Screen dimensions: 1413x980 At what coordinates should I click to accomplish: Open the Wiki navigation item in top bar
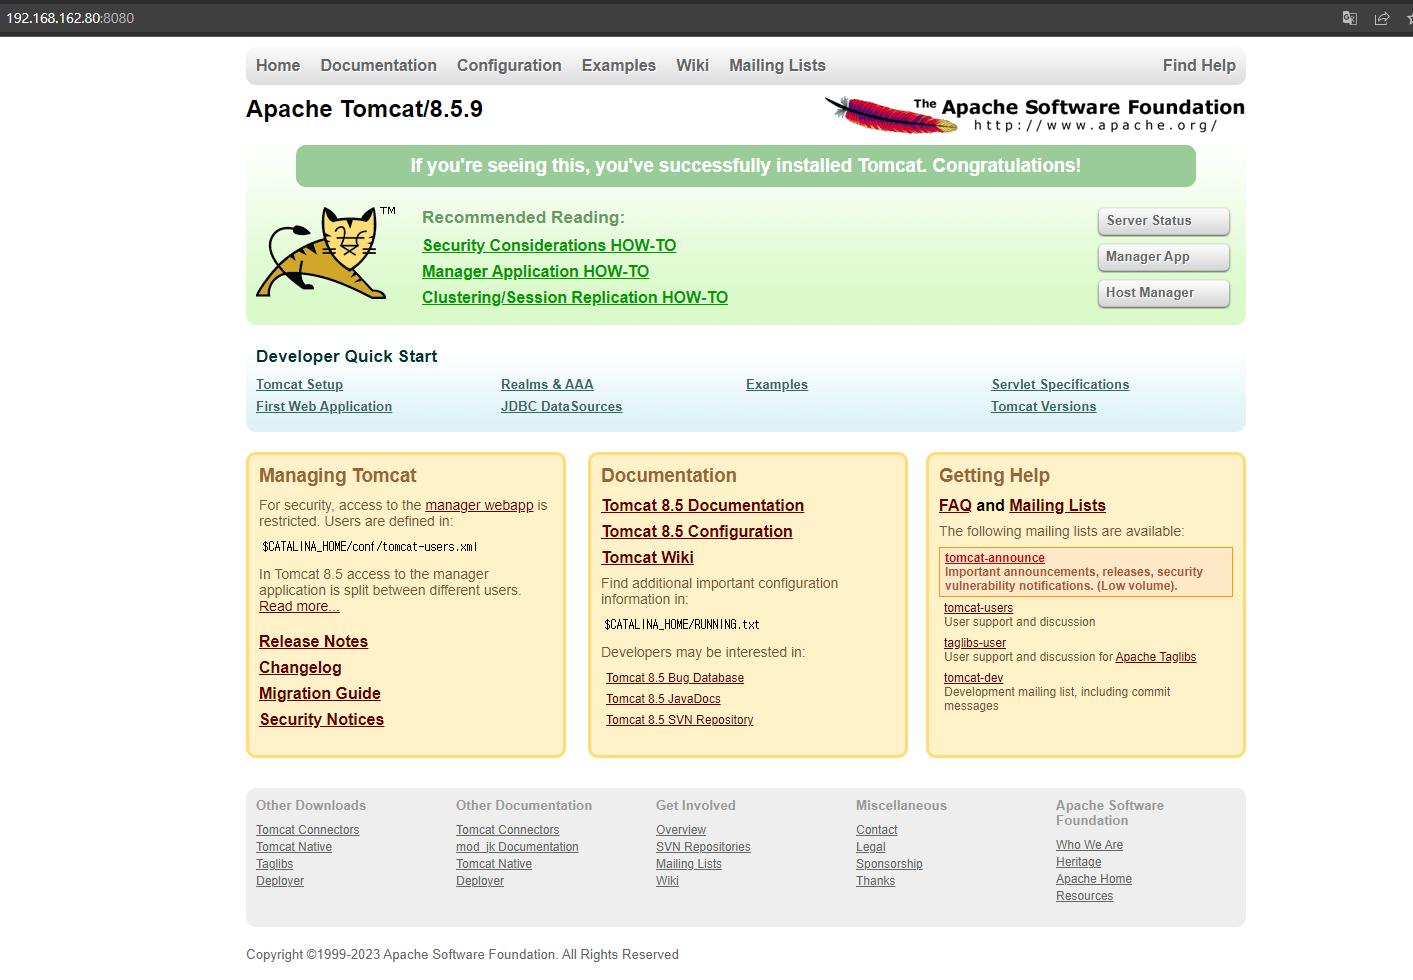pos(692,65)
